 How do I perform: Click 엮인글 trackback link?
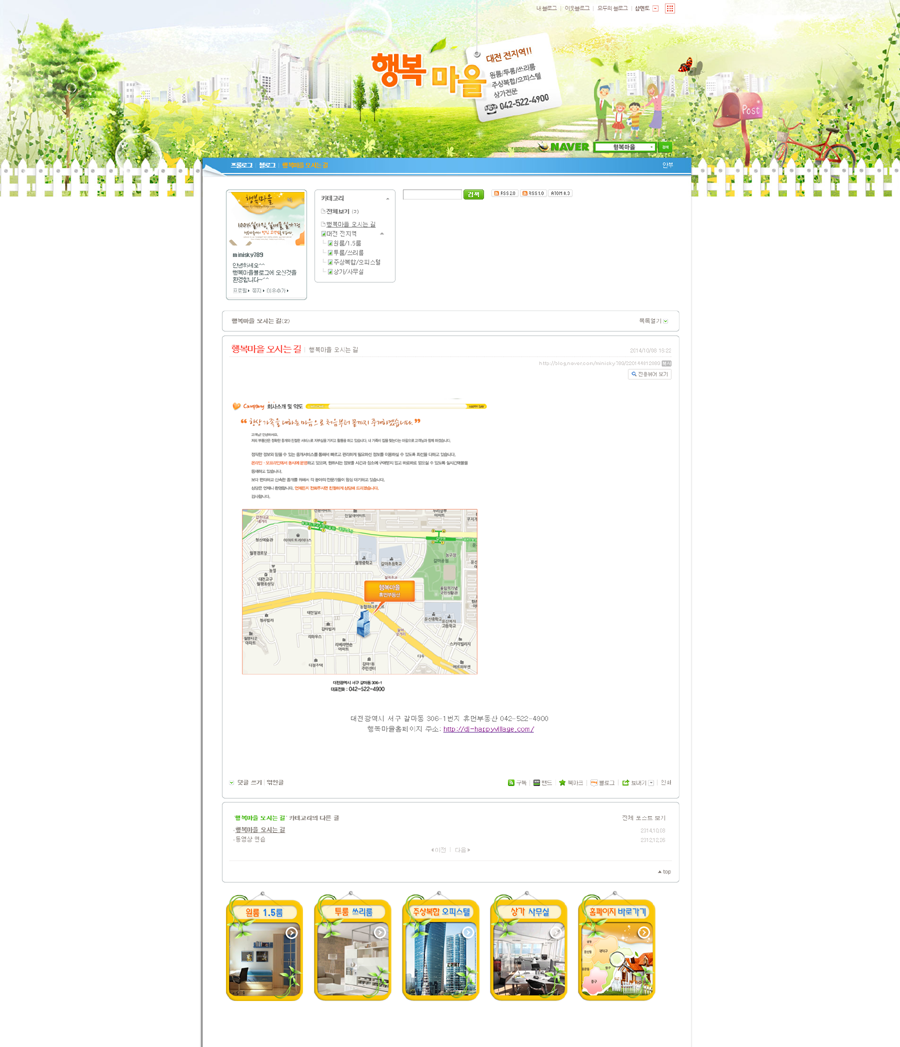pos(275,783)
